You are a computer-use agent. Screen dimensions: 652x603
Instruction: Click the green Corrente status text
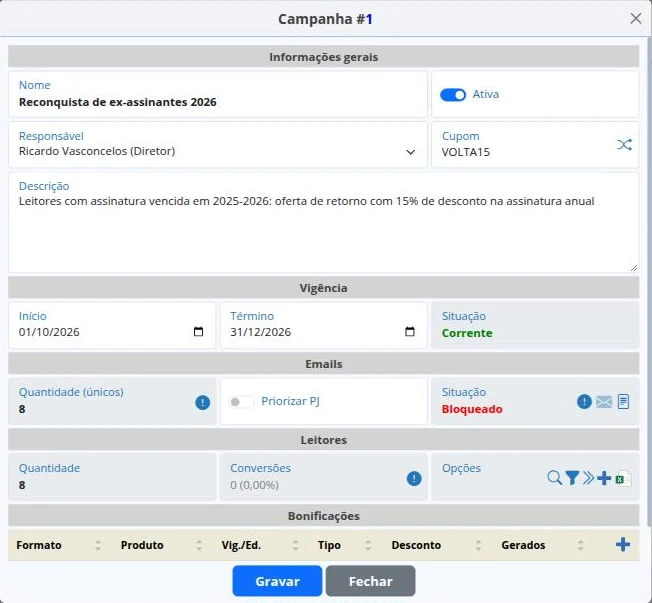(x=467, y=333)
